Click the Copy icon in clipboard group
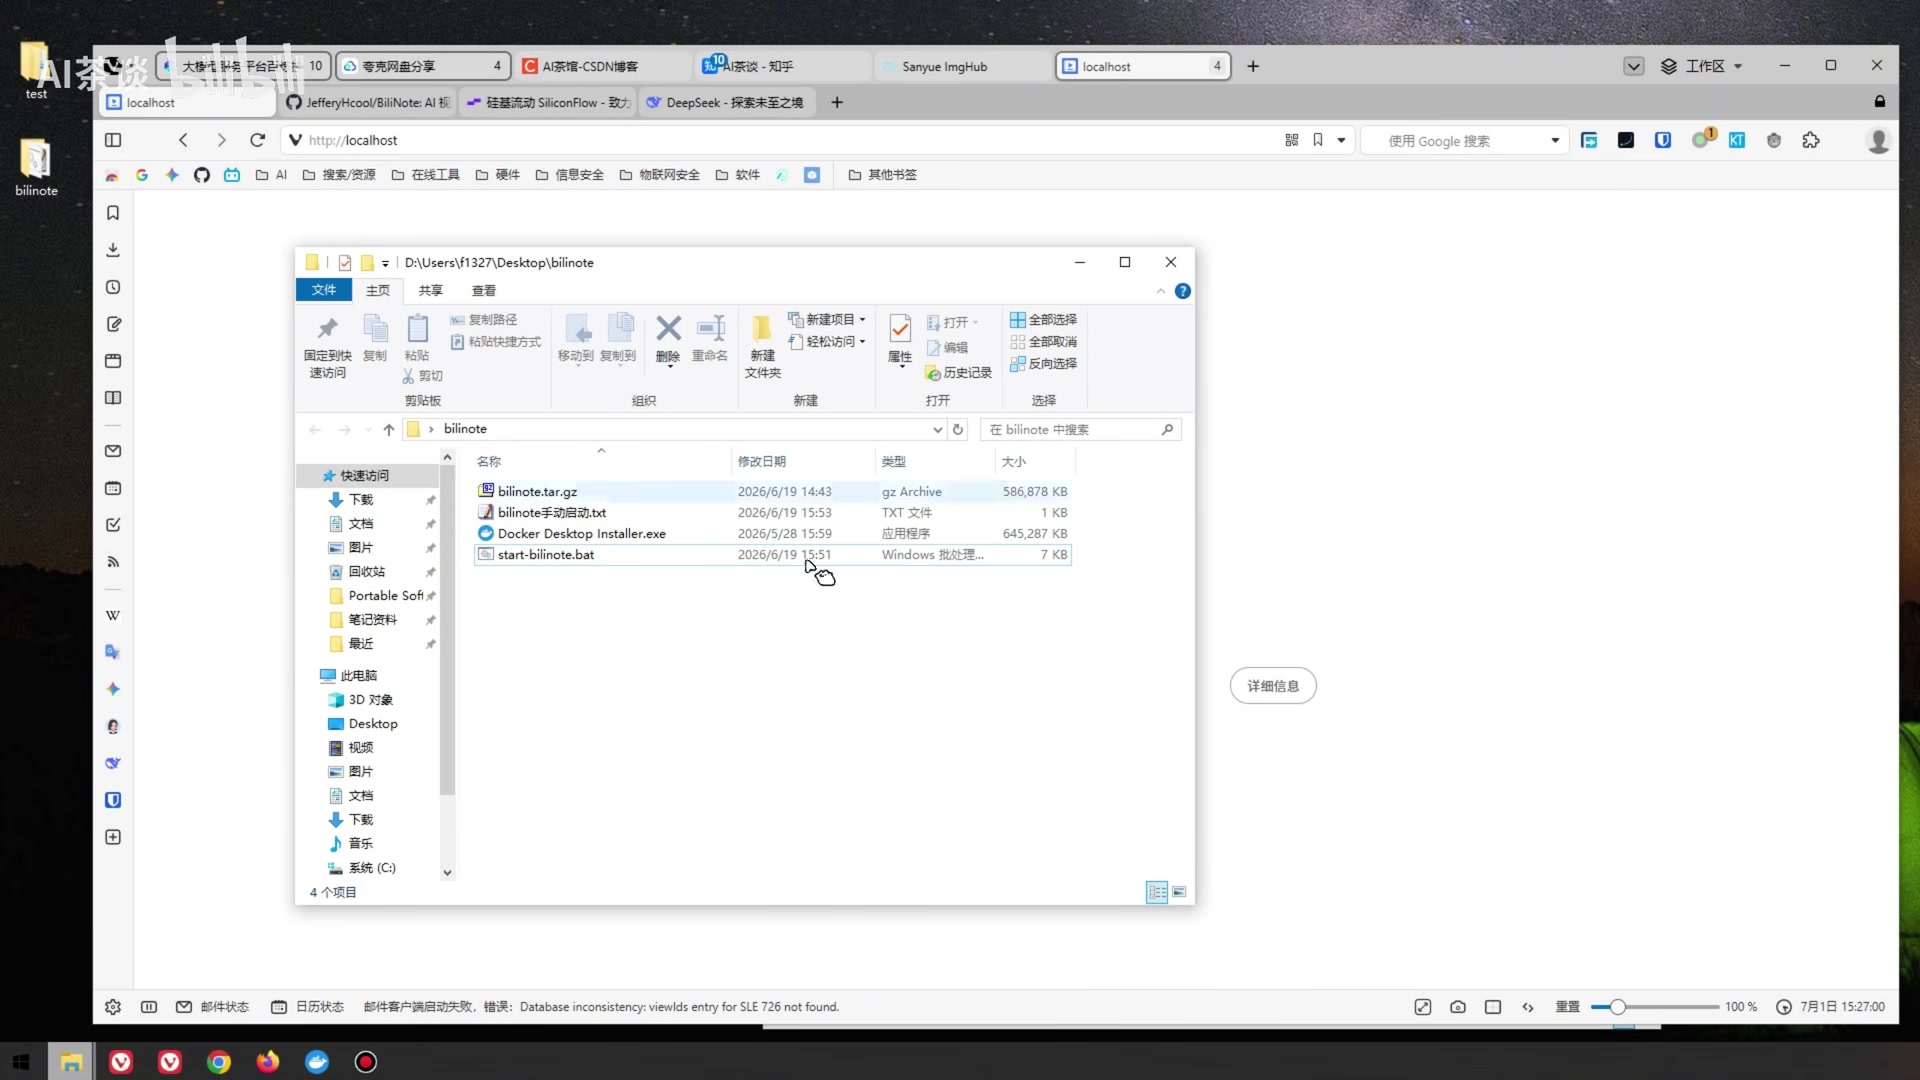Viewport: 1920px width, 1080px height. tap(375, 338)
